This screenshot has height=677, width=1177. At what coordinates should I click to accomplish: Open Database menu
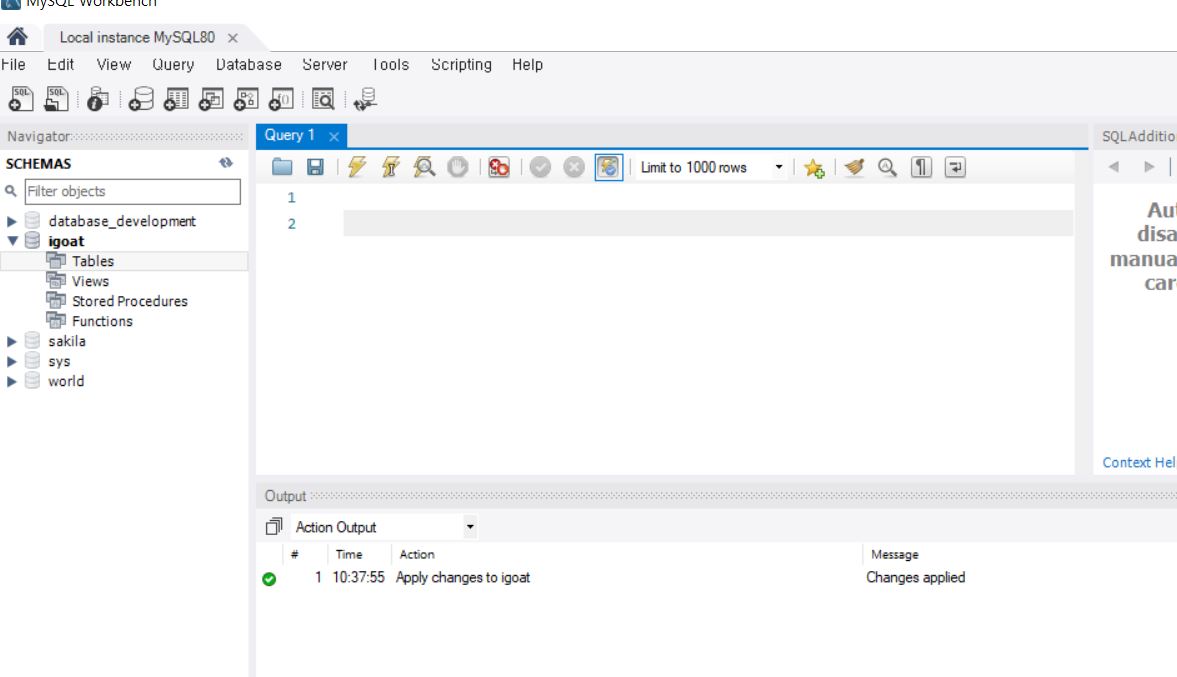[x=248, y=65]
